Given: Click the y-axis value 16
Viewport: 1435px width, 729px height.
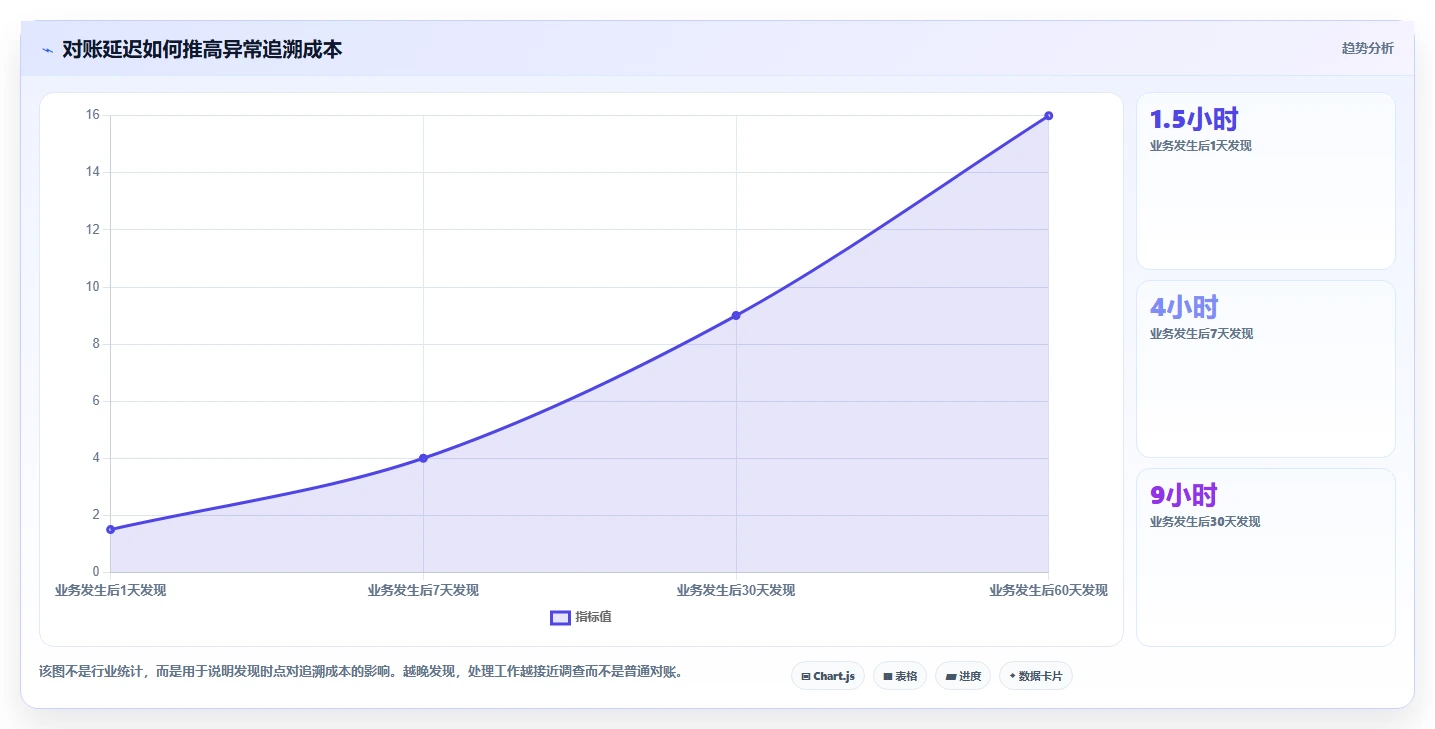Looking at the screenshot, I should tap(92, 115).
